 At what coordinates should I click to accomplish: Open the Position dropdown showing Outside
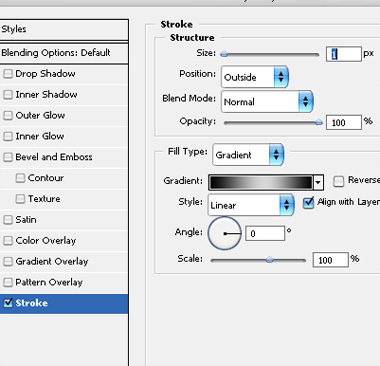point(255,77)
